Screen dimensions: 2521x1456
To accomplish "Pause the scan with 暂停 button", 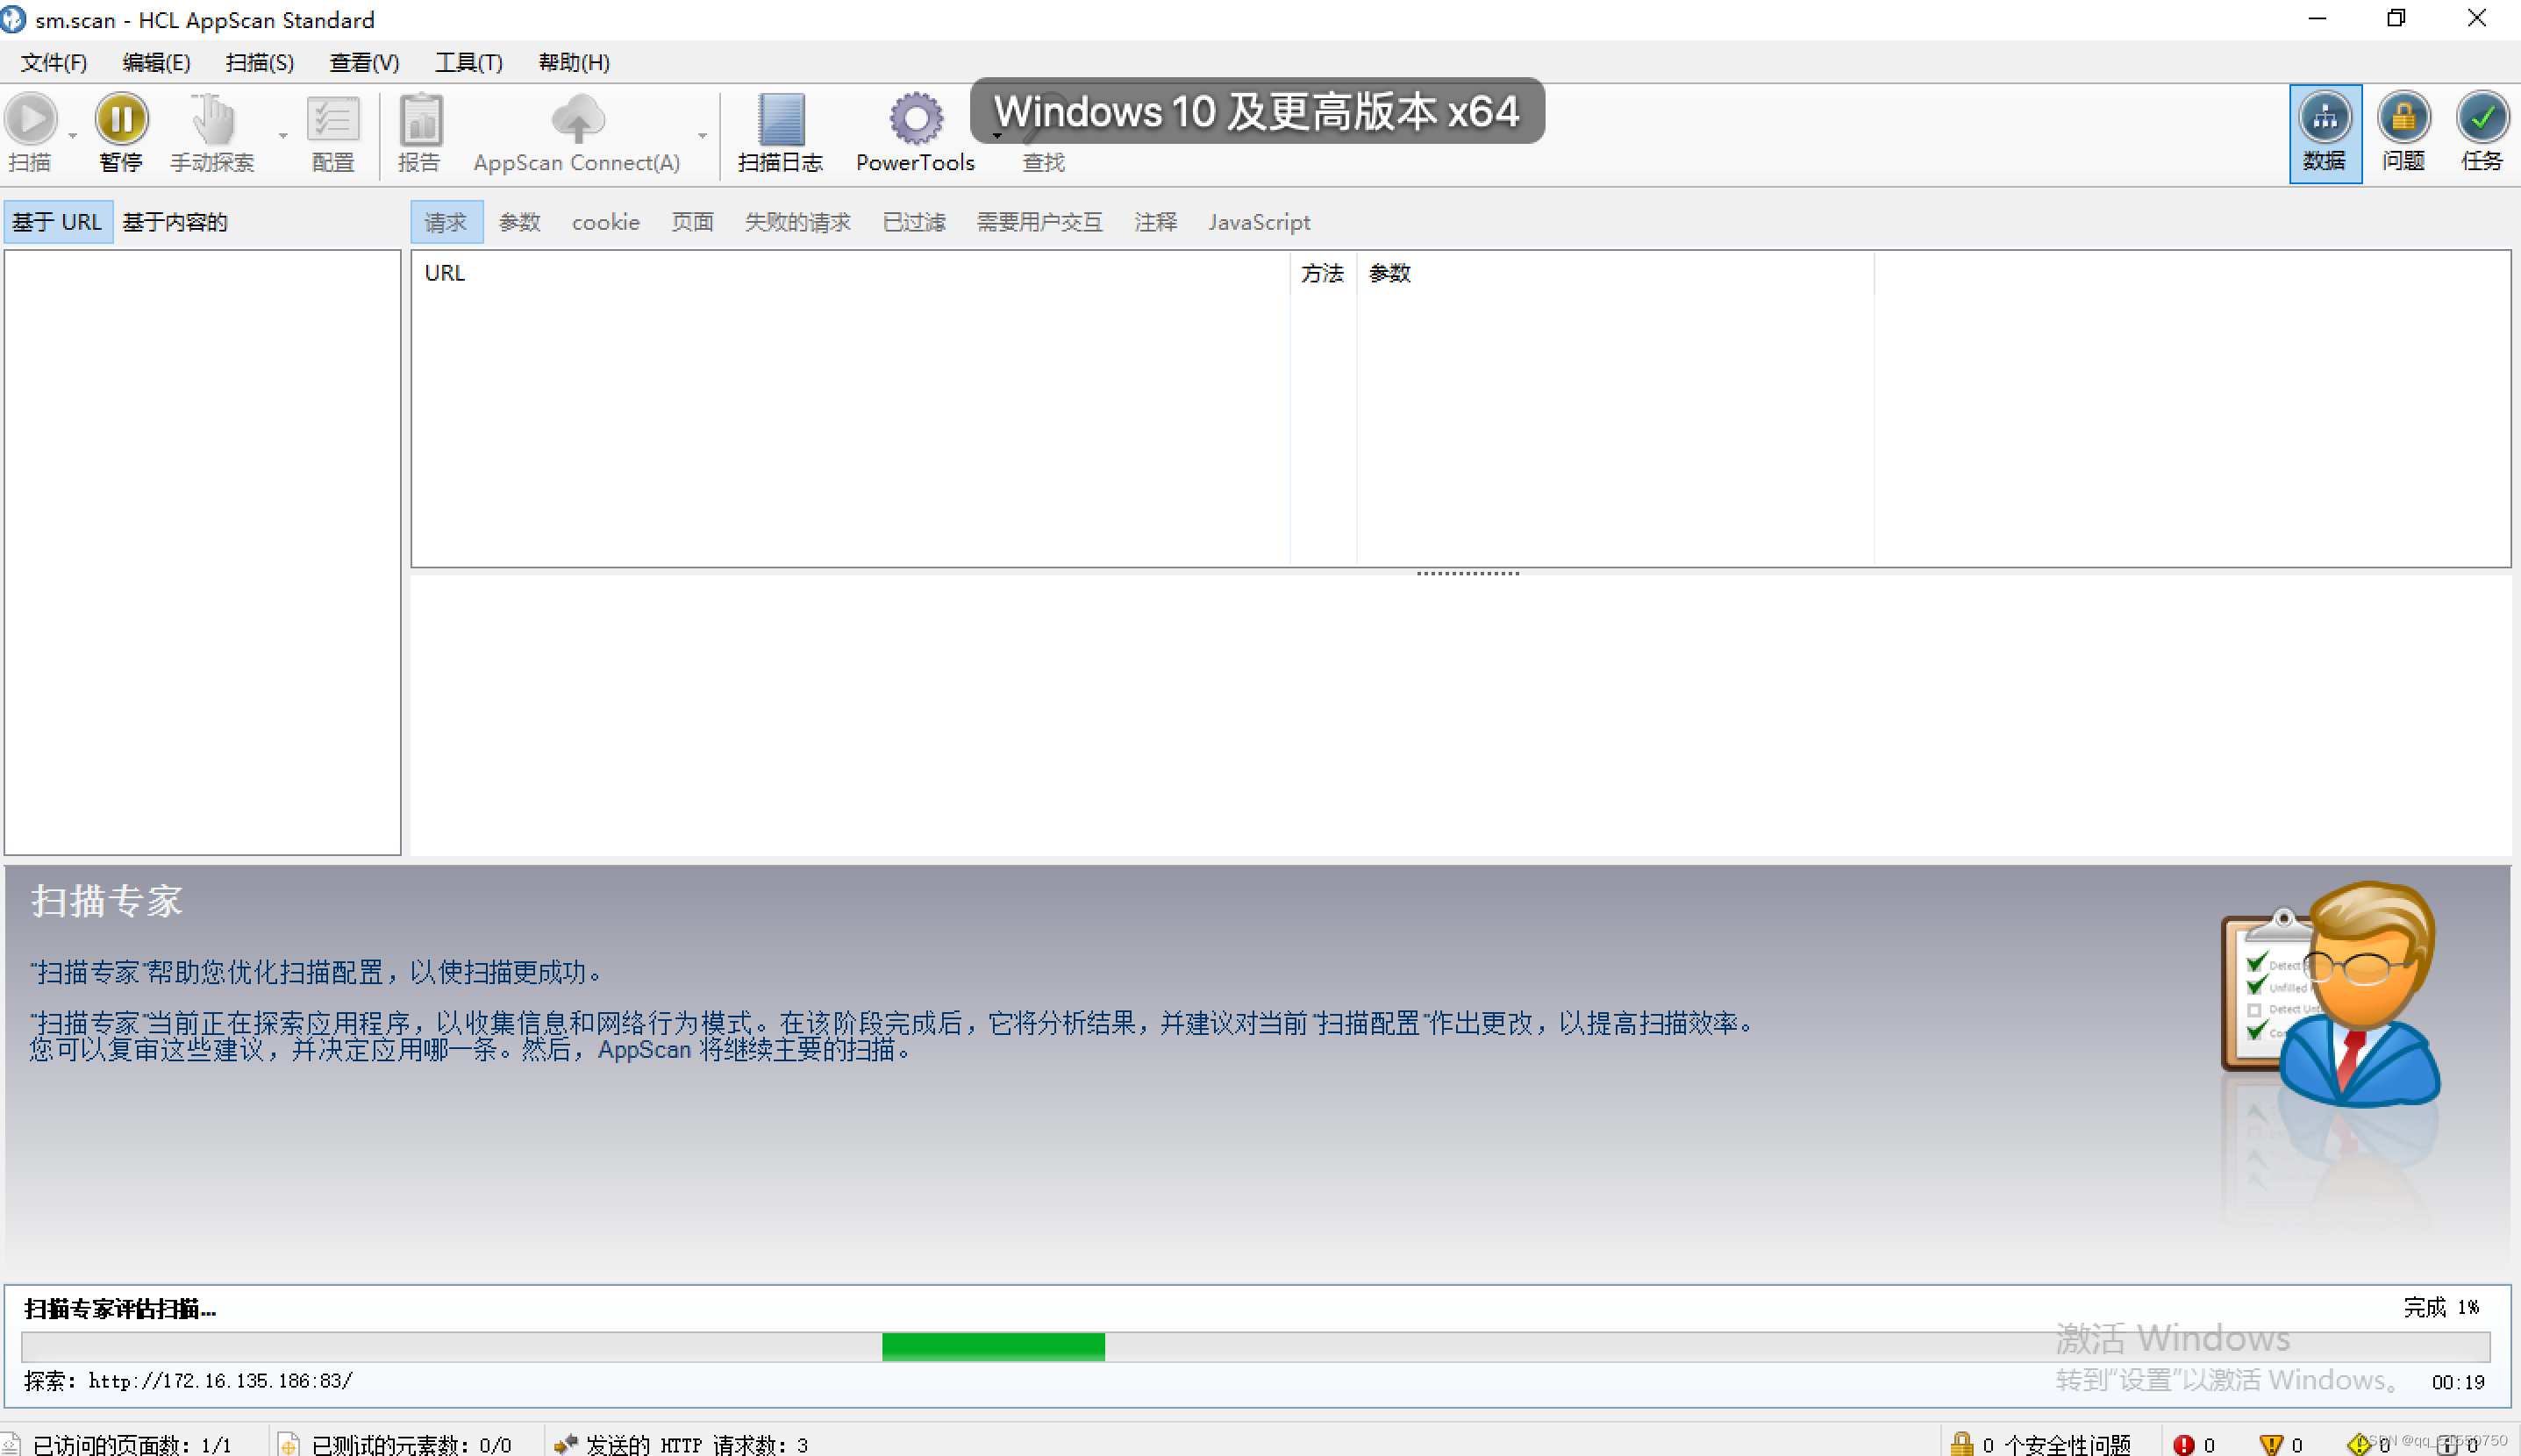I will (121, 133).
